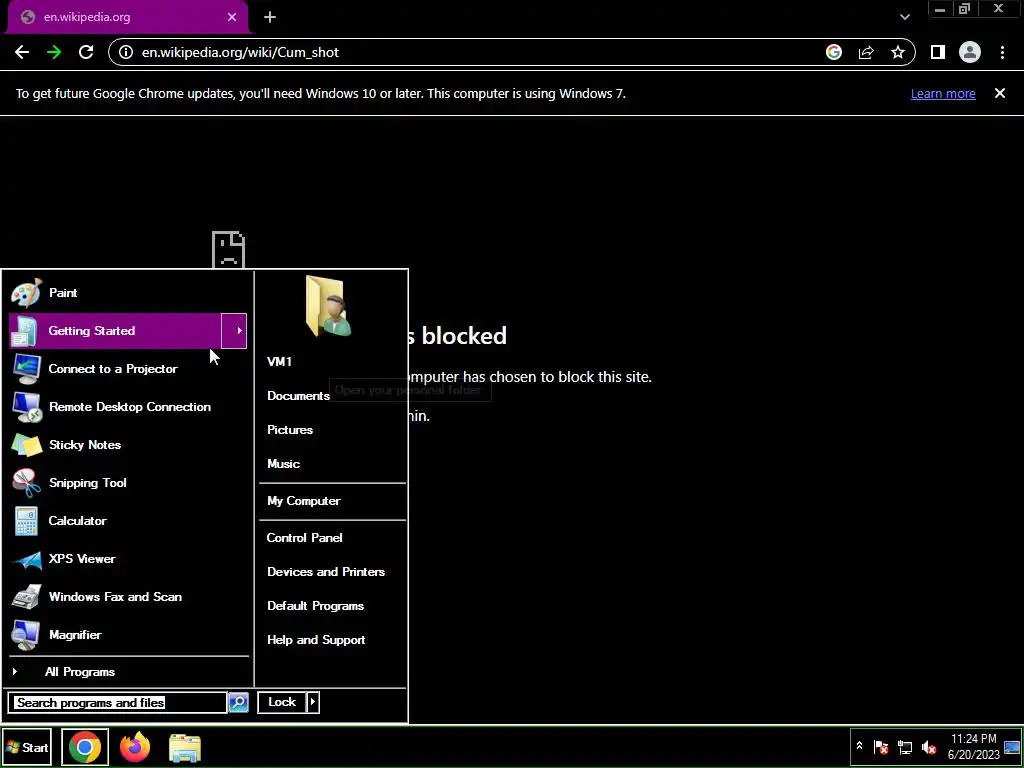Click the Start menu search magnifier icon
The image size is (1024, 768).
(238, 703)
